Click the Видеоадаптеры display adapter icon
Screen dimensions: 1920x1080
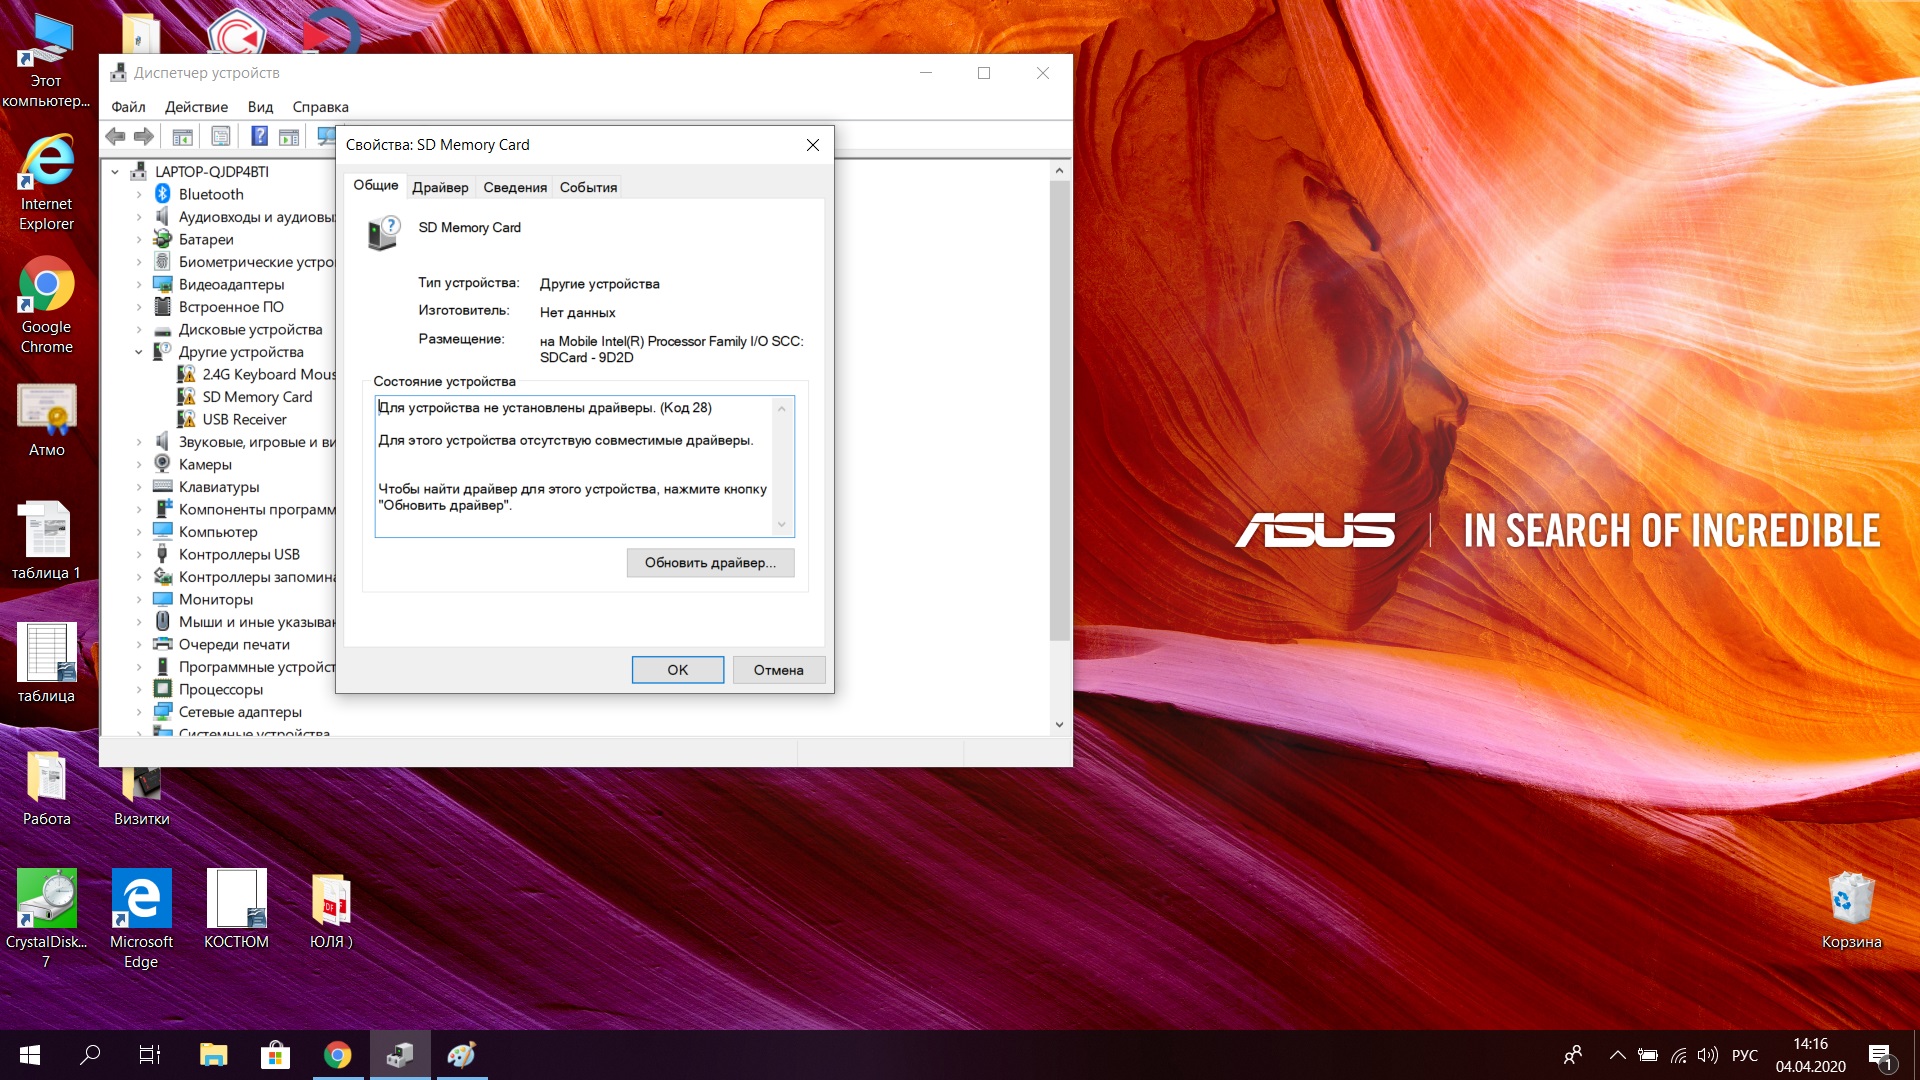pos(162,284)
